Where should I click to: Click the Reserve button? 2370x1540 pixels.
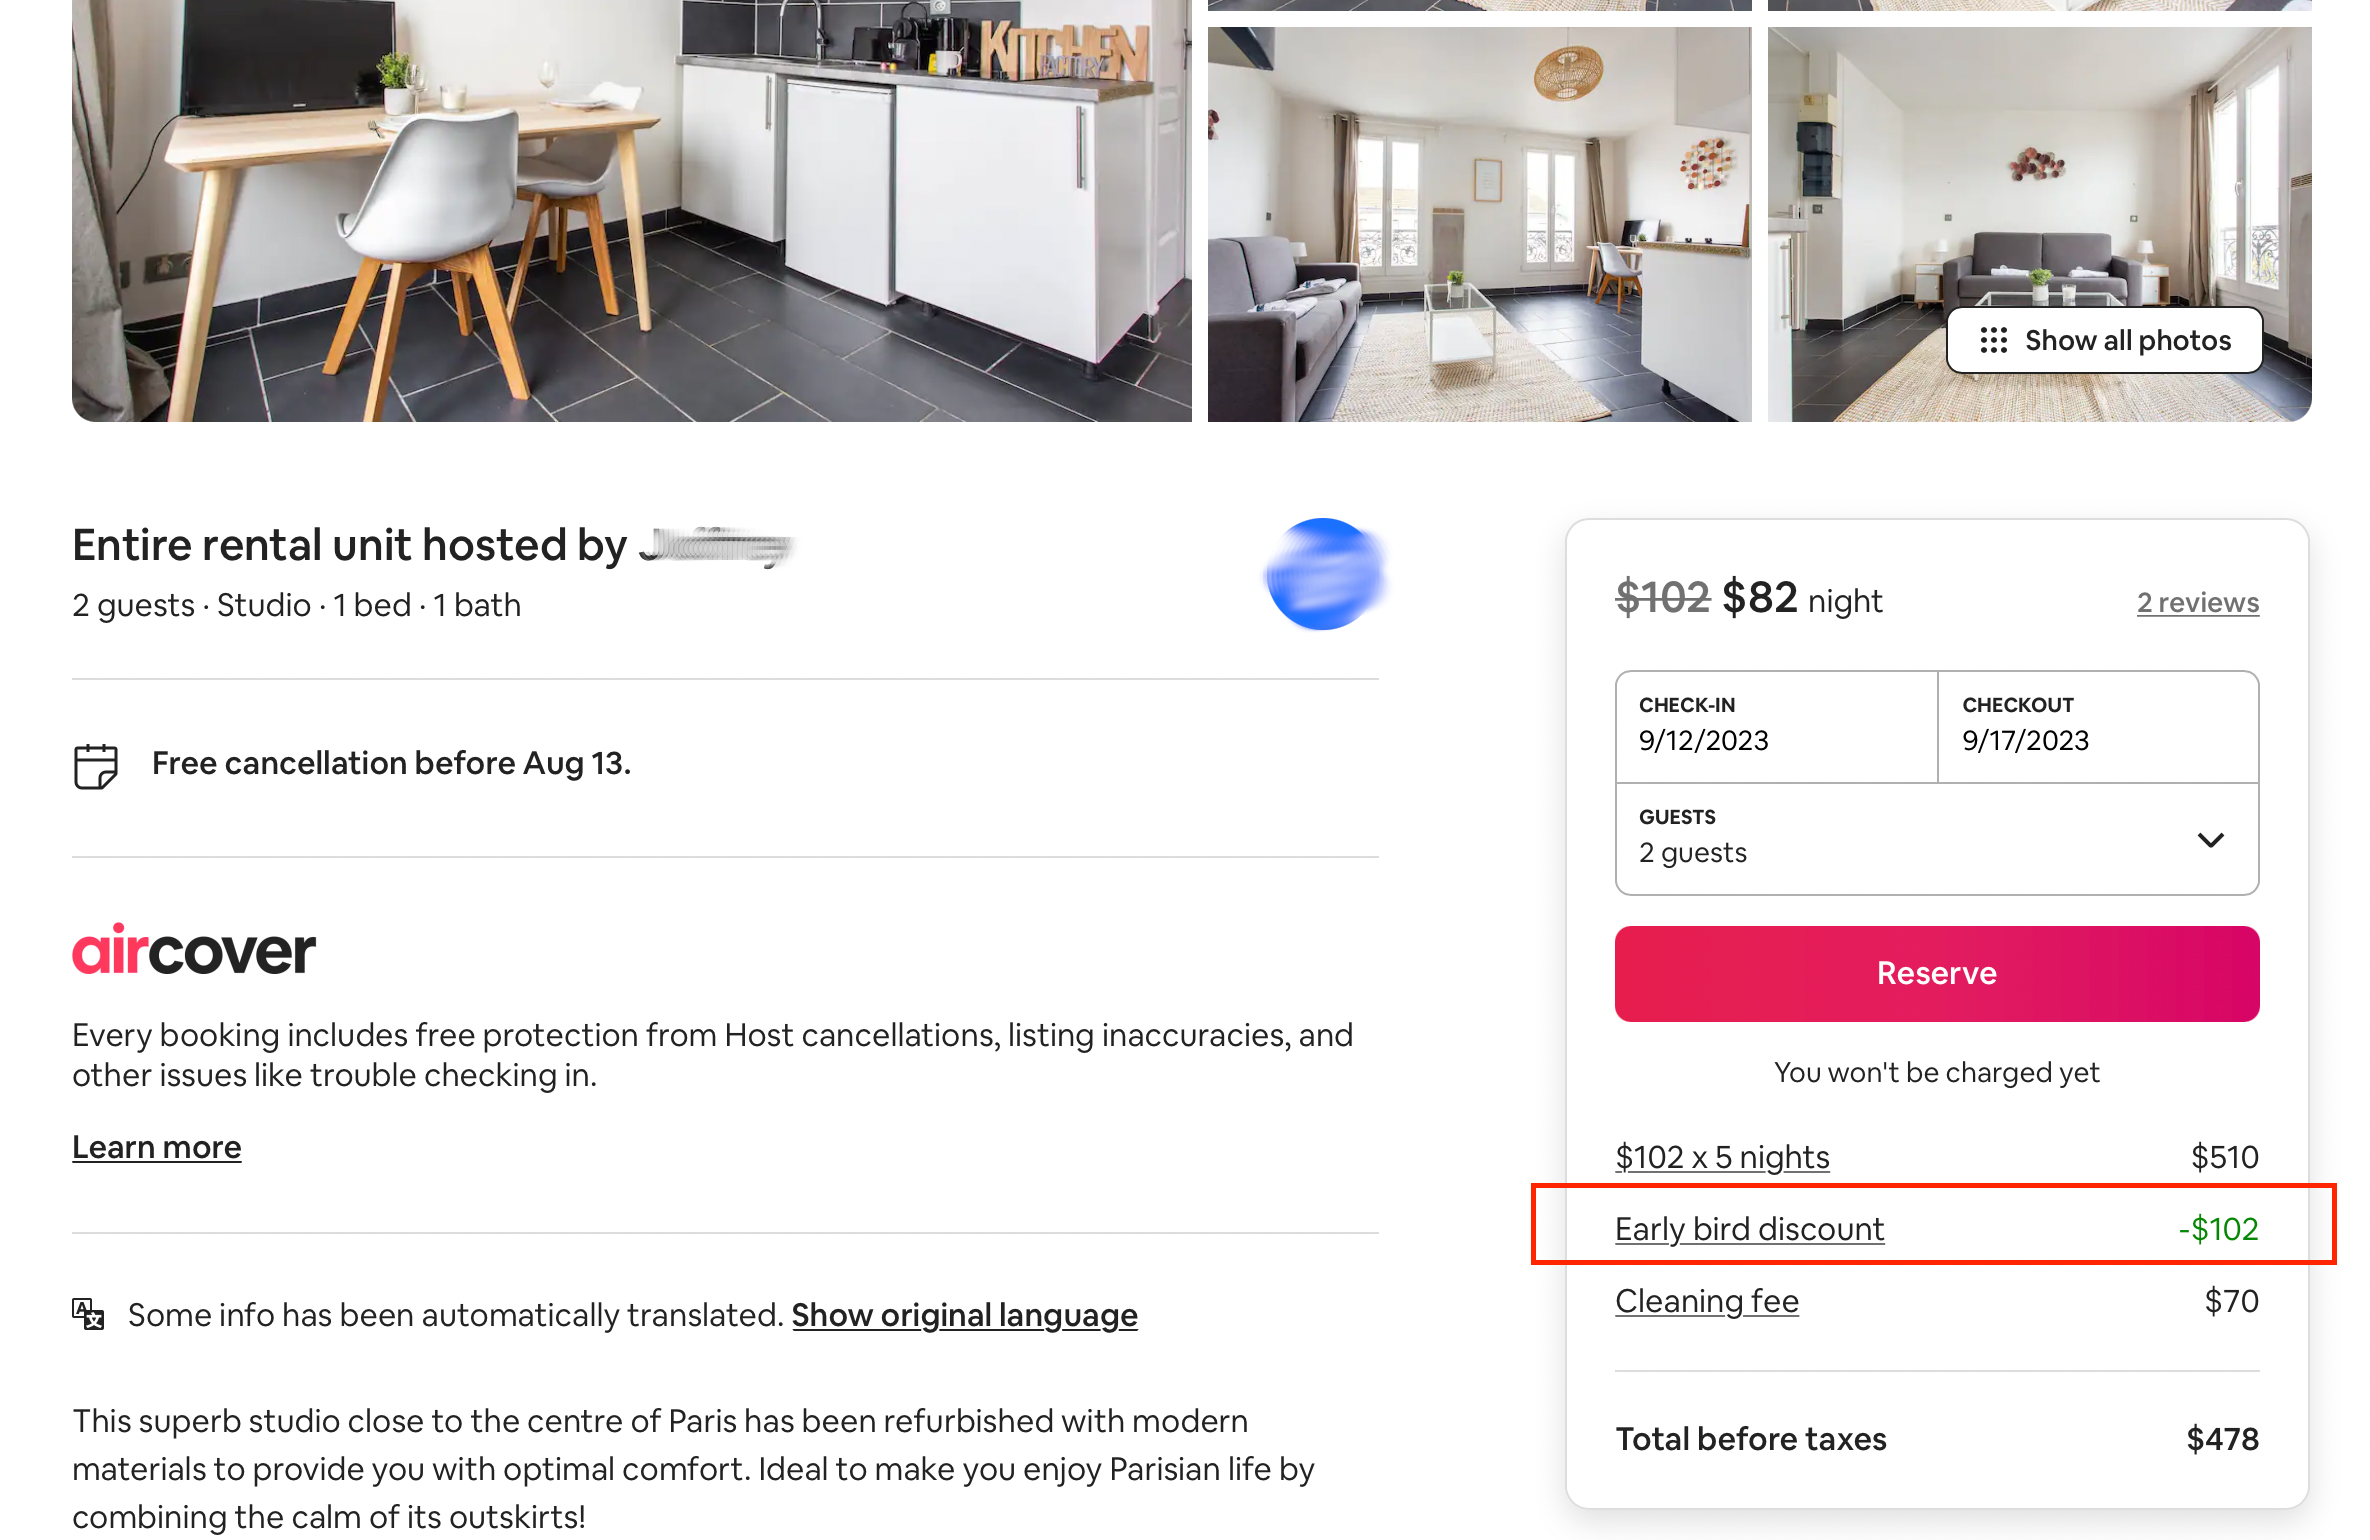(x=1936, y=972)
